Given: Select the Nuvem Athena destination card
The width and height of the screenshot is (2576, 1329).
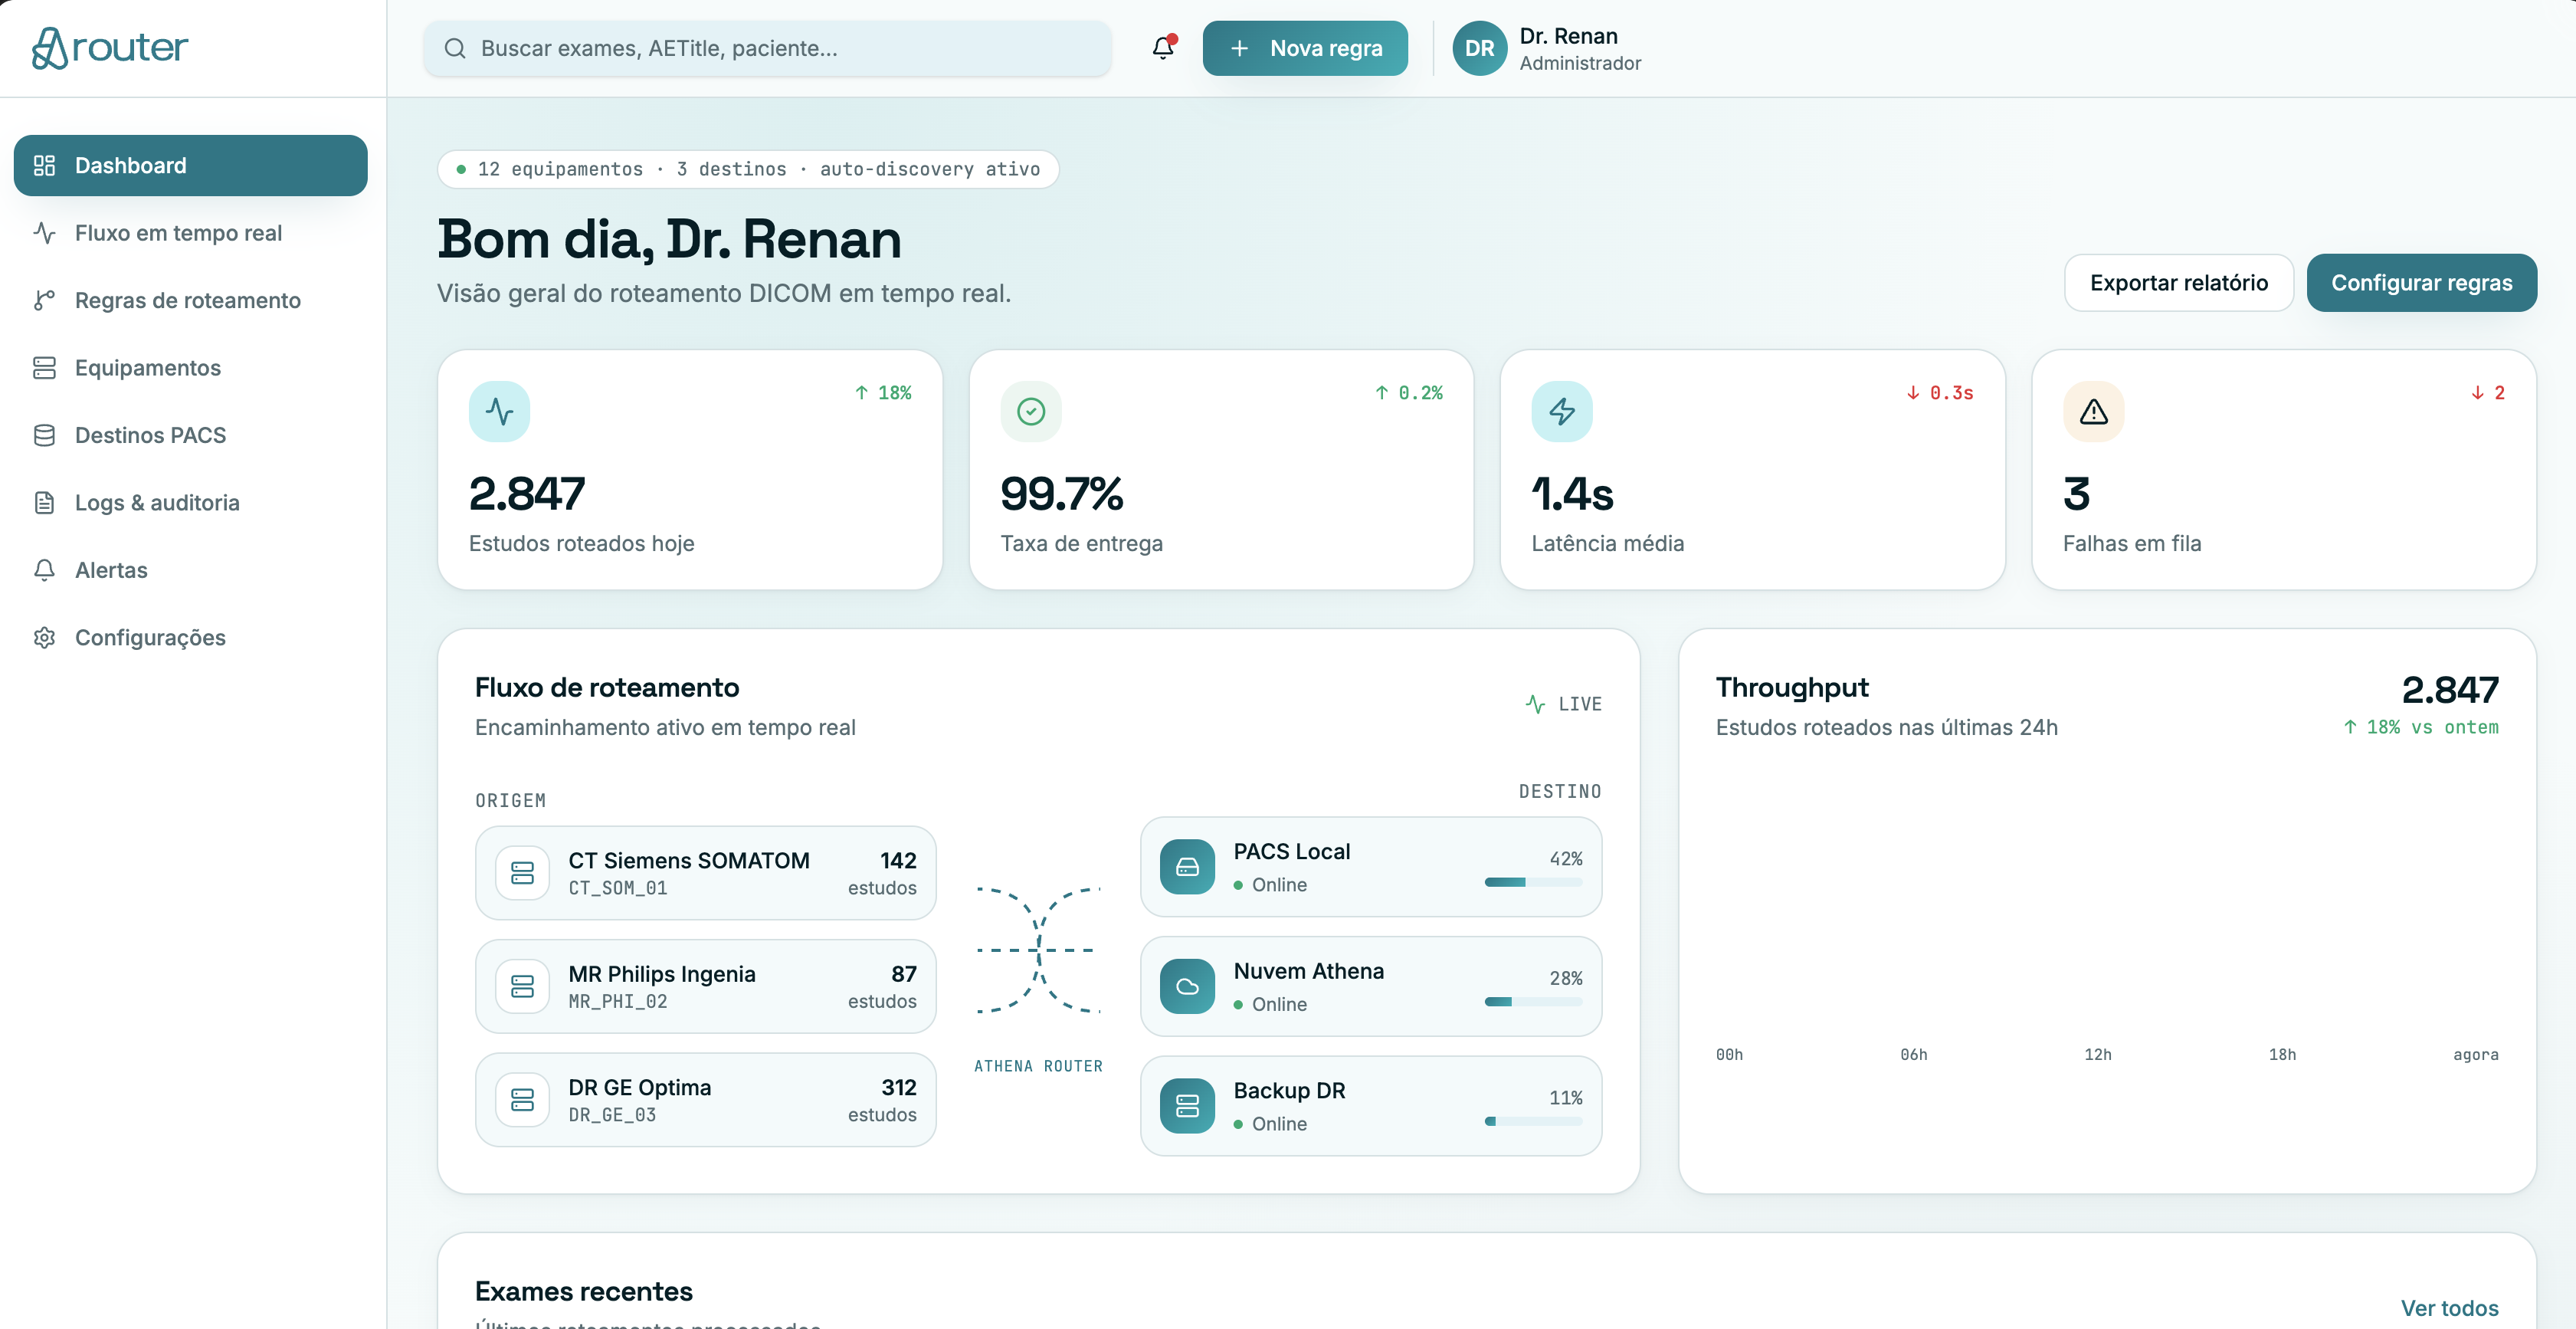Looking at the screenshot, I should pos(1371,986).
